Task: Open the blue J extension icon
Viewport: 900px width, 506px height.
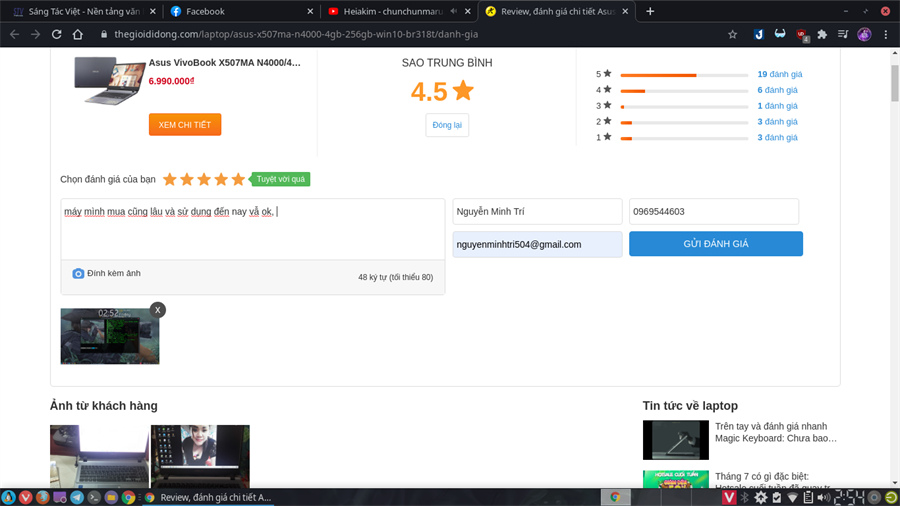Action: point(758,34)
